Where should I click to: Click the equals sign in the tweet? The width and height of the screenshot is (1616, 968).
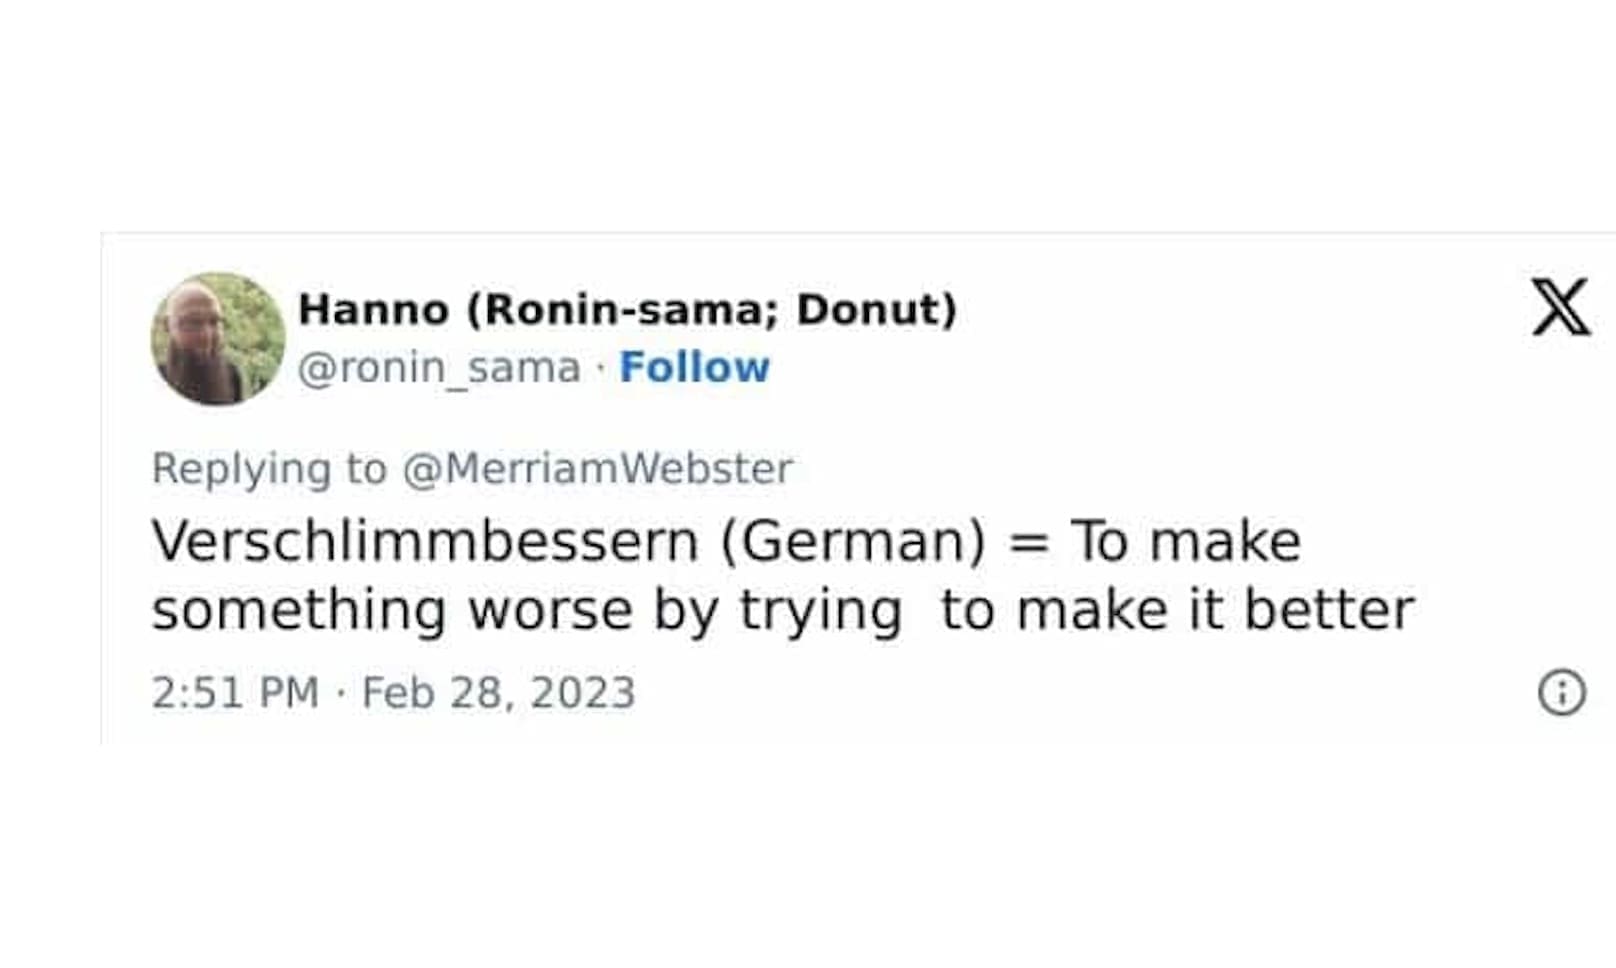[x=1028, y=543]
